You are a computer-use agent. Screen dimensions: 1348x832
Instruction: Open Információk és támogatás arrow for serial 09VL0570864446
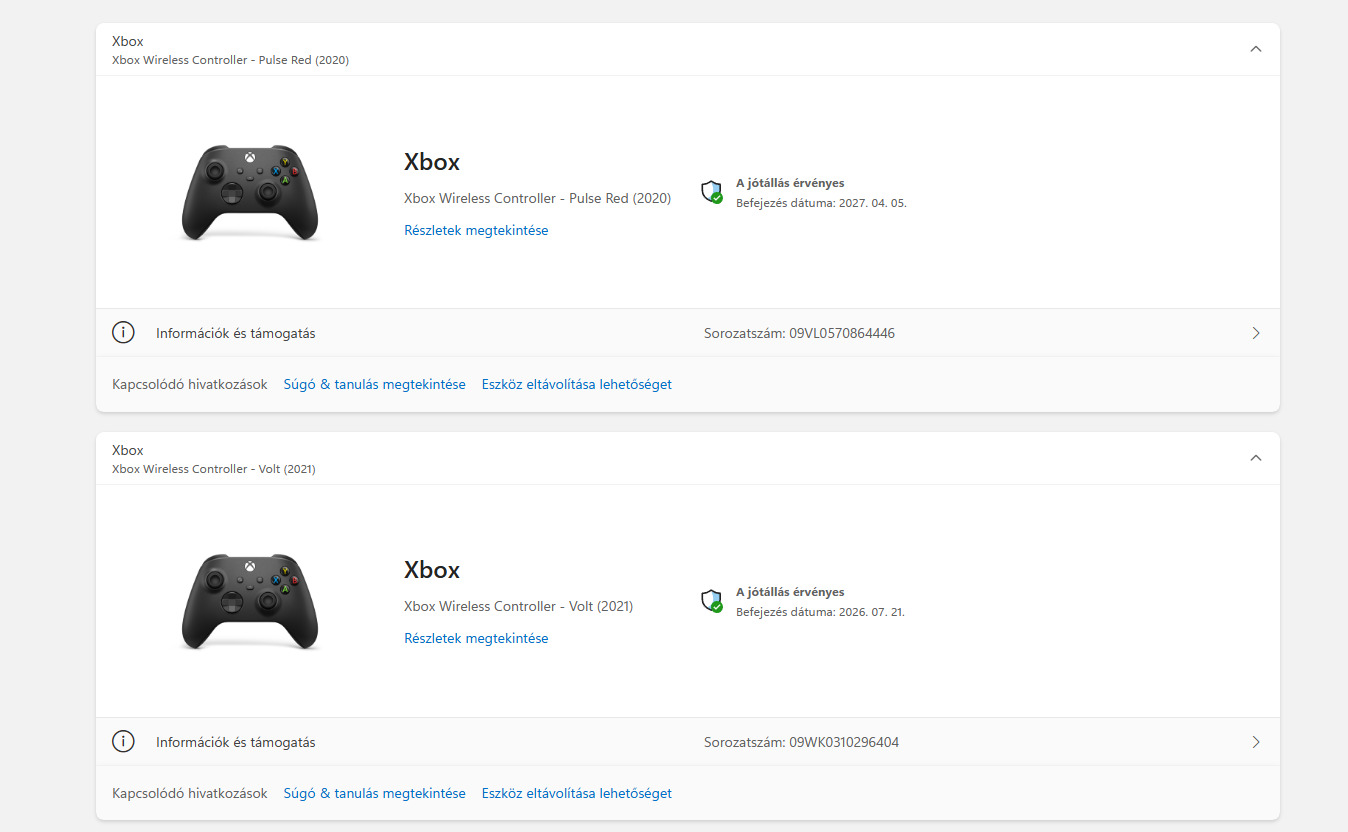1256,333
